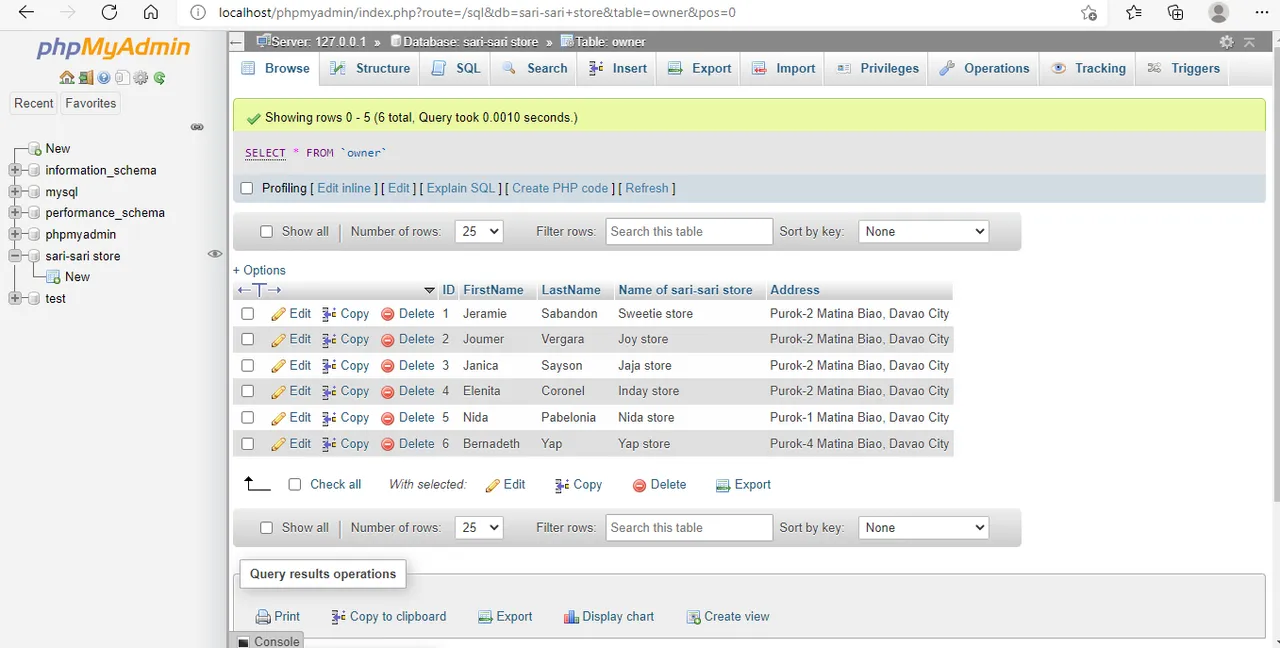Screen dimensions: 1280x648
Task: Open browser favorites list icon
Action: (x=1133, y=13)
